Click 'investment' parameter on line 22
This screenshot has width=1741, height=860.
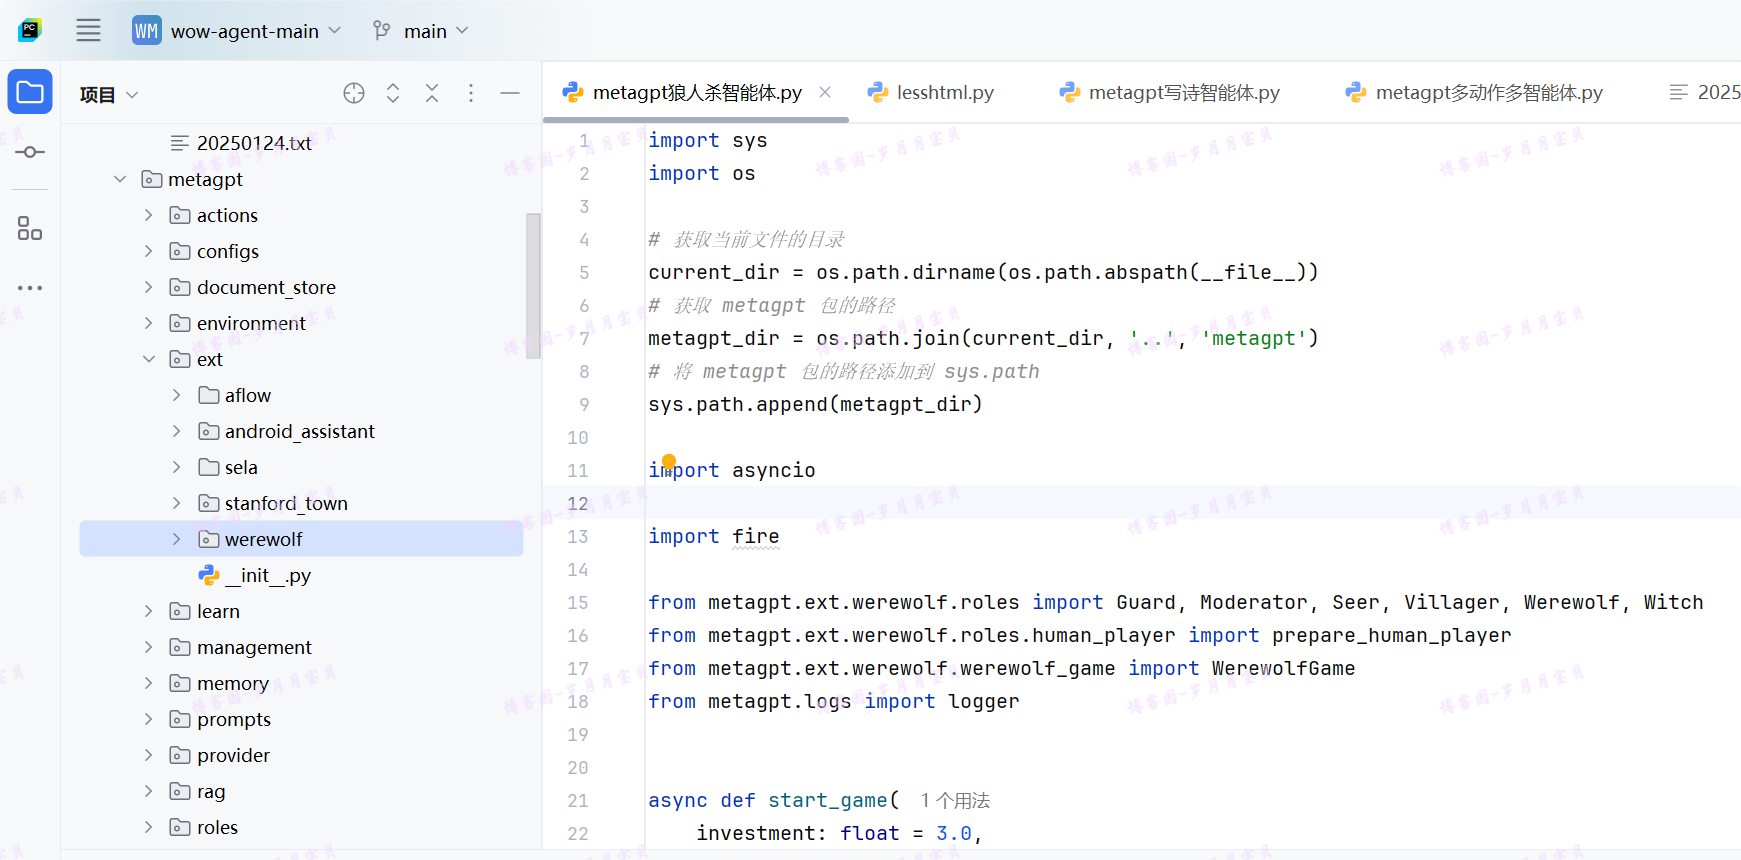(x=755, y=833)
